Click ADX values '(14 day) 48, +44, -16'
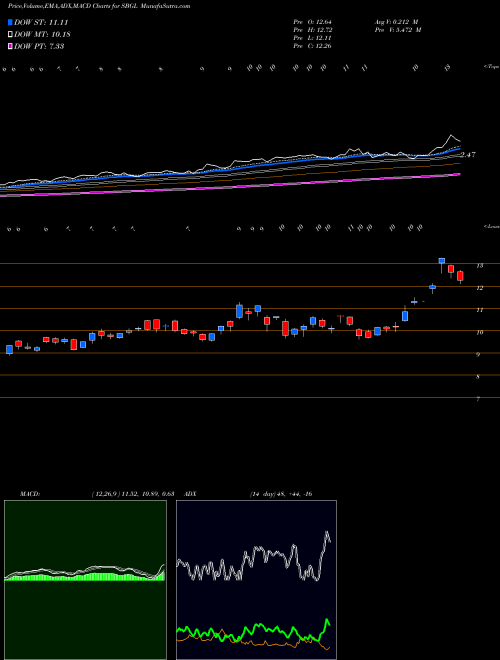 pyautogui.click(x=281, y=494)
